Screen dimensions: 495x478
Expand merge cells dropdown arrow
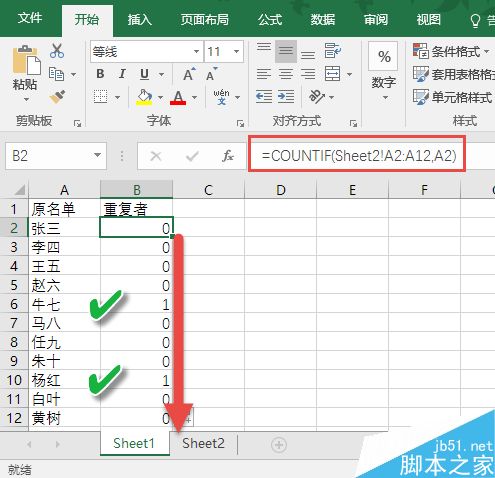(349, 74)
